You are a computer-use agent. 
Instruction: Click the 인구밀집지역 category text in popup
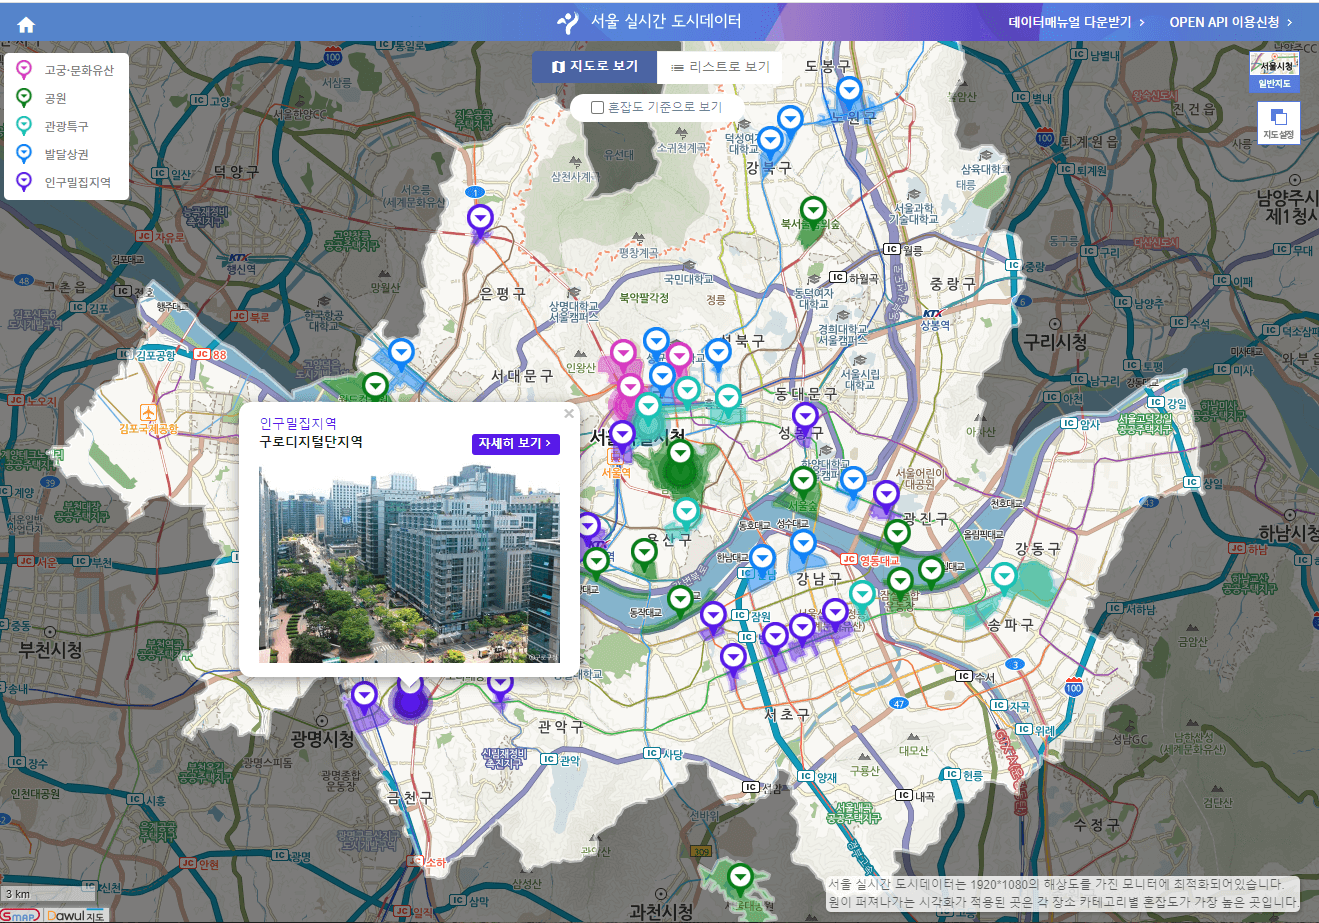[298, 424]
